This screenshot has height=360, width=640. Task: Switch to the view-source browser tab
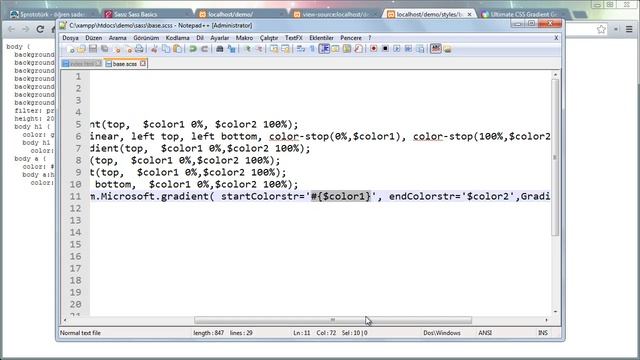click(x=336, y=14)
